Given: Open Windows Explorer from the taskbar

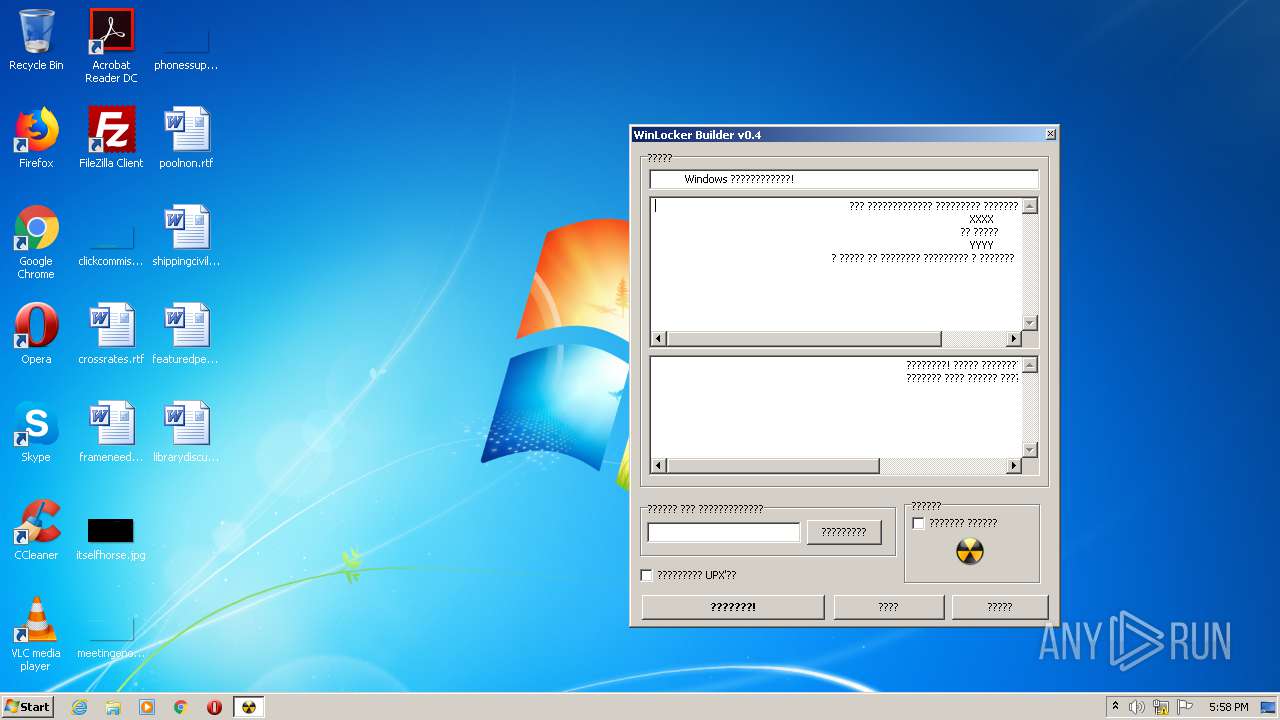Looking at the screenshot, I should [113, 707].
